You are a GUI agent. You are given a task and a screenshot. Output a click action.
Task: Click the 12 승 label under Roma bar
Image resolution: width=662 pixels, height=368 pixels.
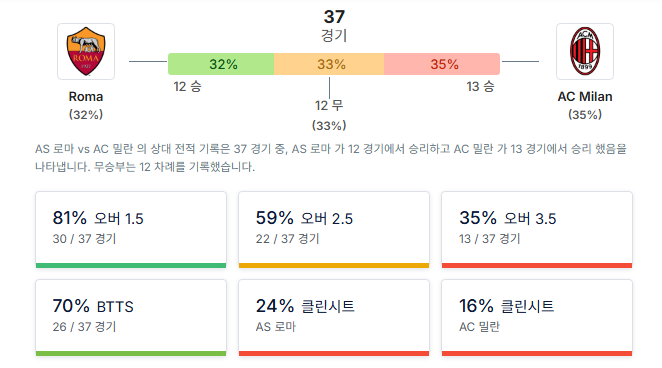tap(187, 87)
